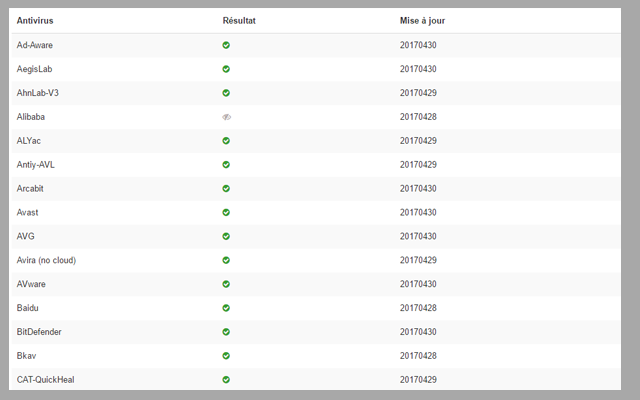
Task: Click the green check icon for Baidu
Action: (226, 308)
